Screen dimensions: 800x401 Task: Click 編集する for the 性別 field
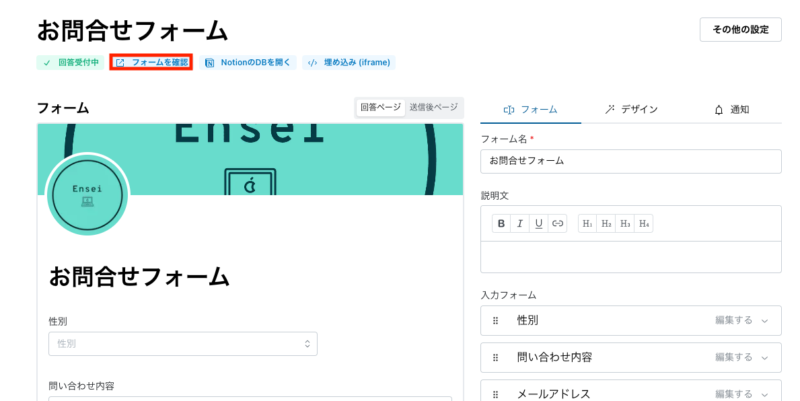pos(734,320)
